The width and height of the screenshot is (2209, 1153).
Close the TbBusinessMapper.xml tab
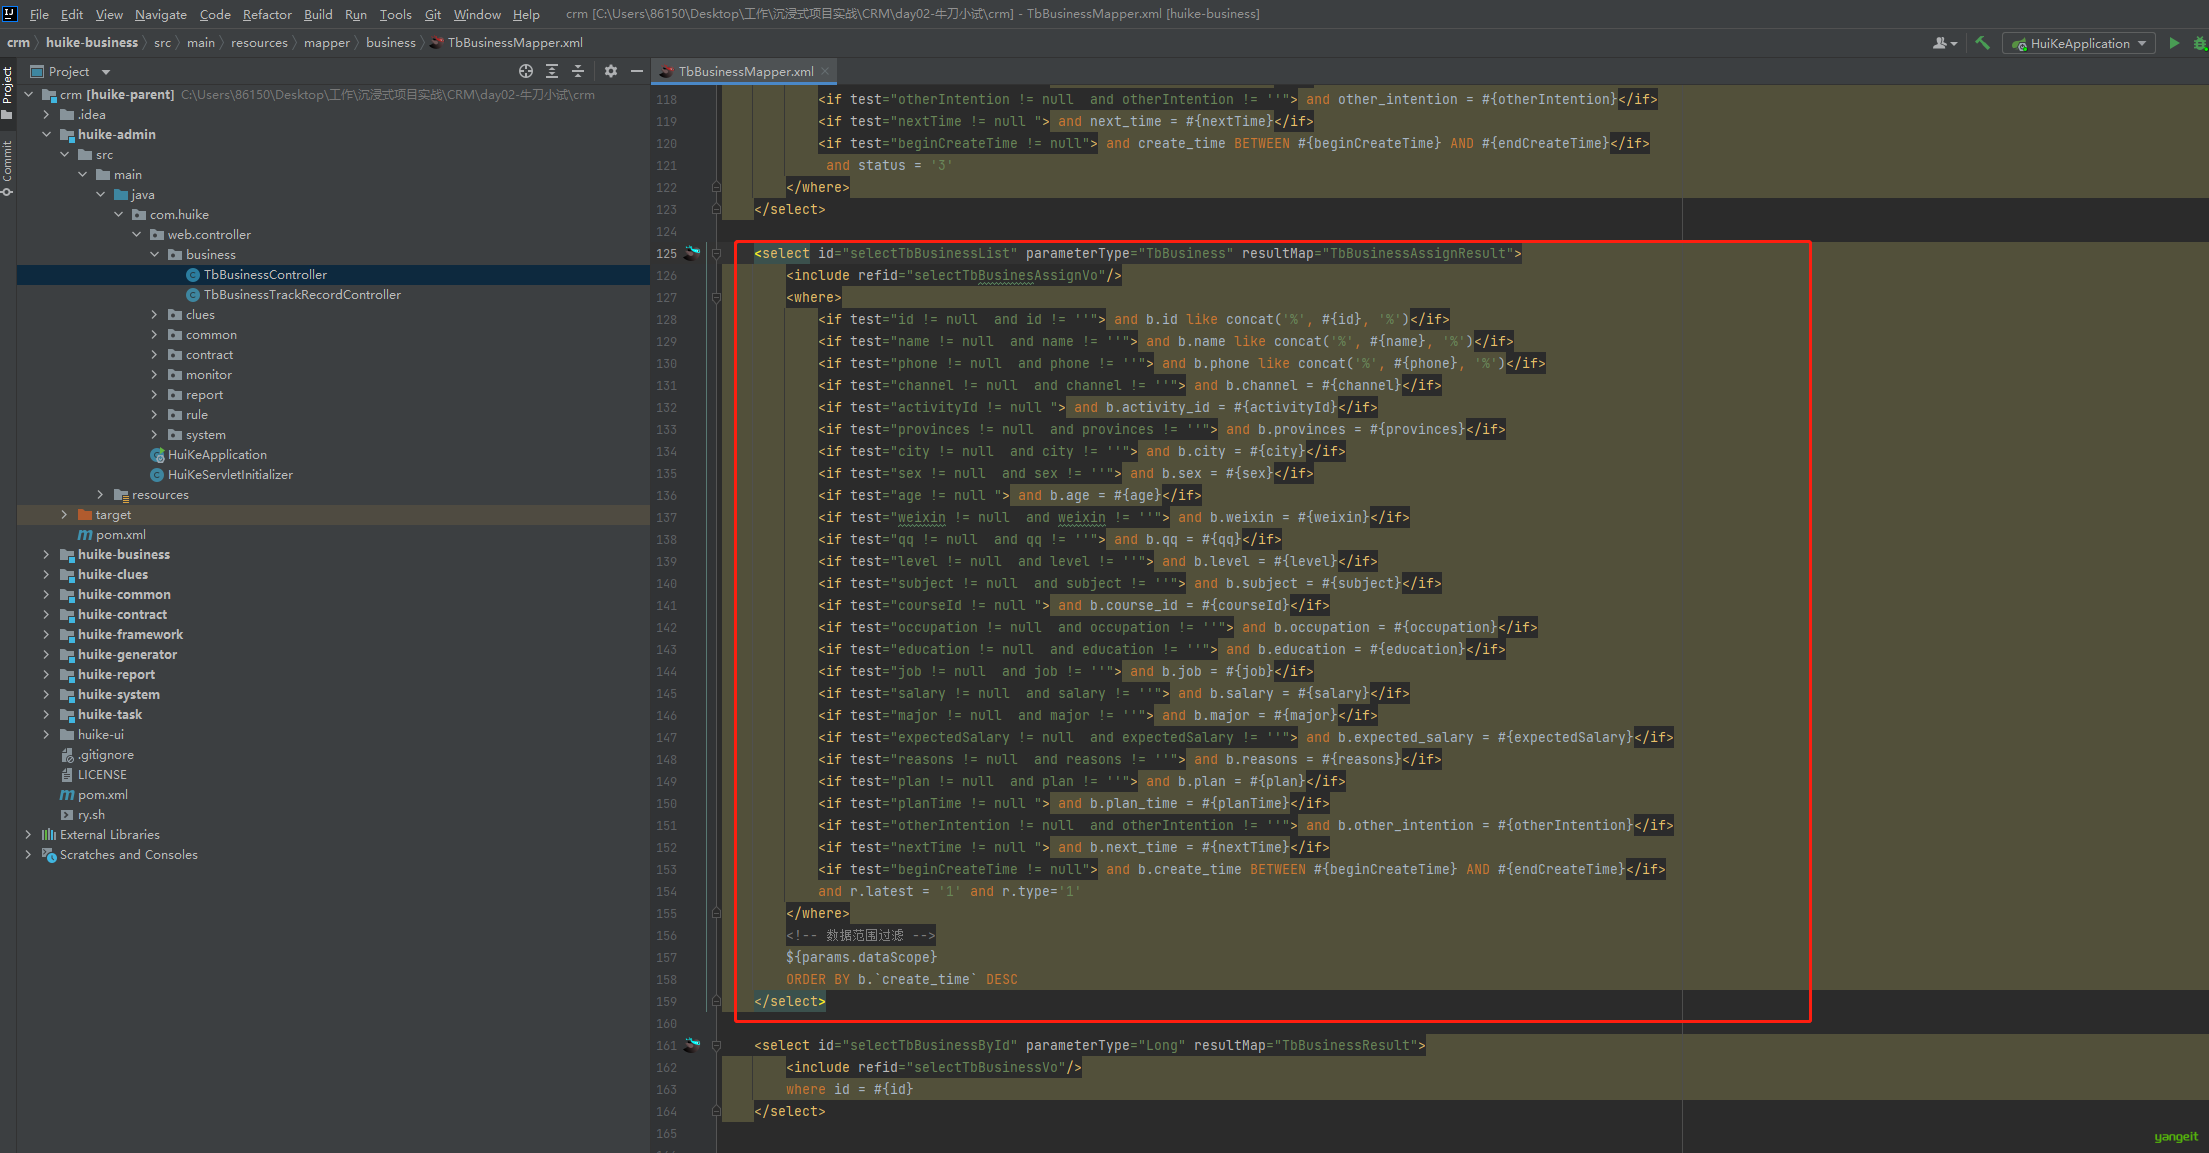click(825, 71)
